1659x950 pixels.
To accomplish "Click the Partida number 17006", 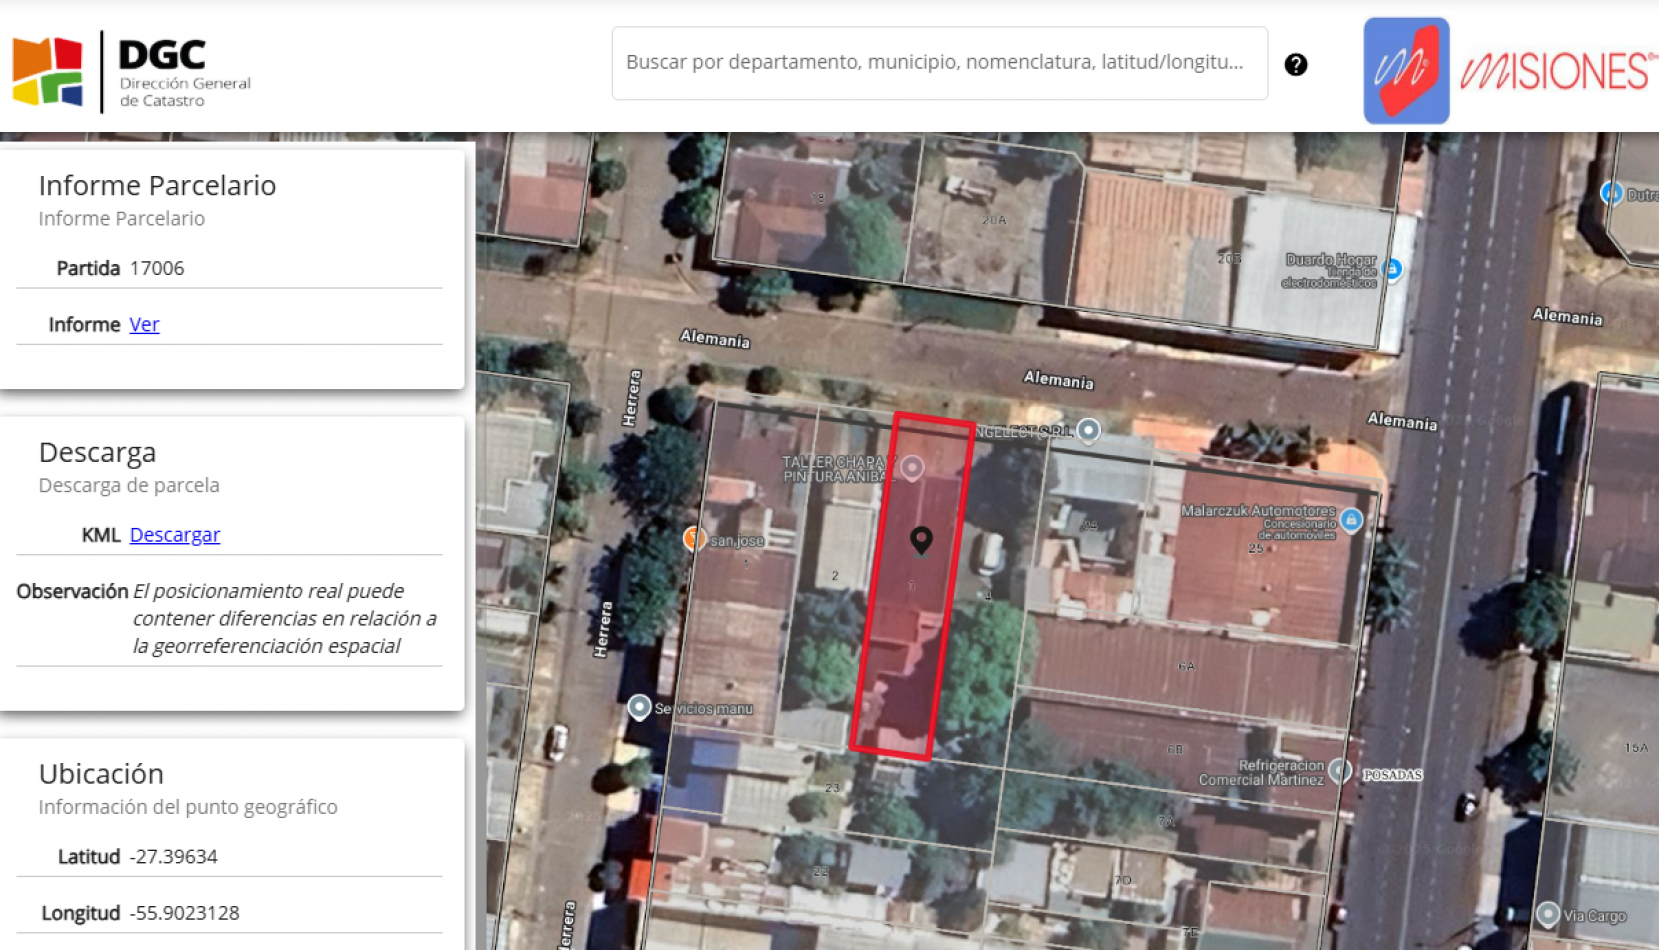I will (x=156, y=267).
